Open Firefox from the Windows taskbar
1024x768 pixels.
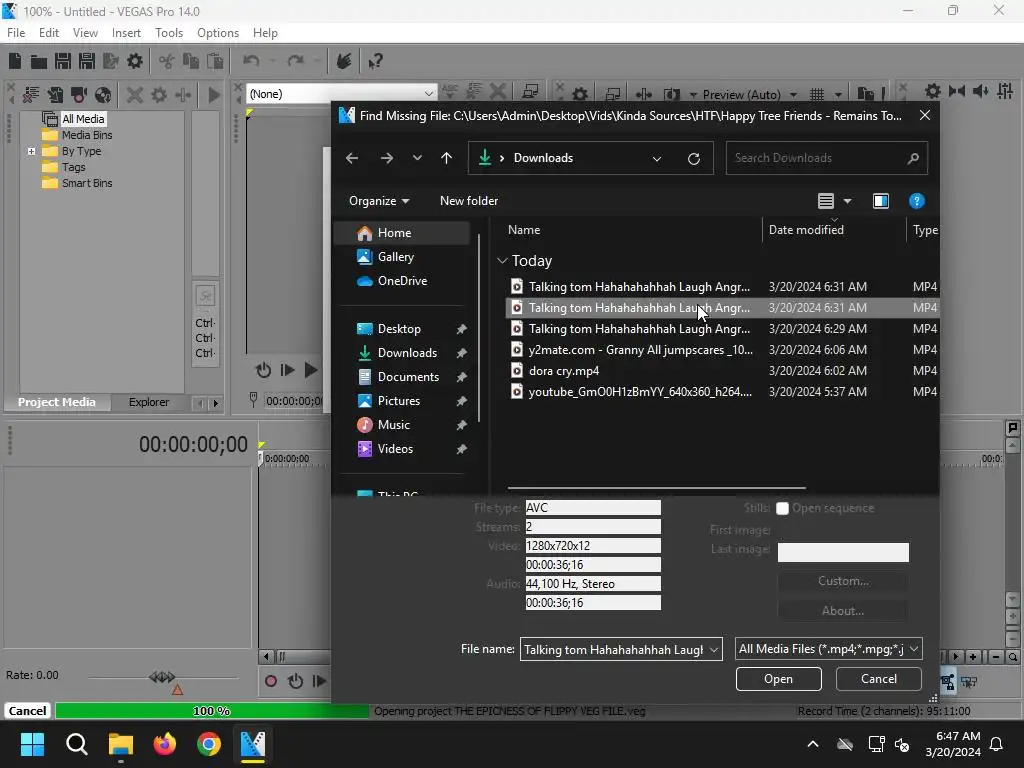(x=165, y=744)
